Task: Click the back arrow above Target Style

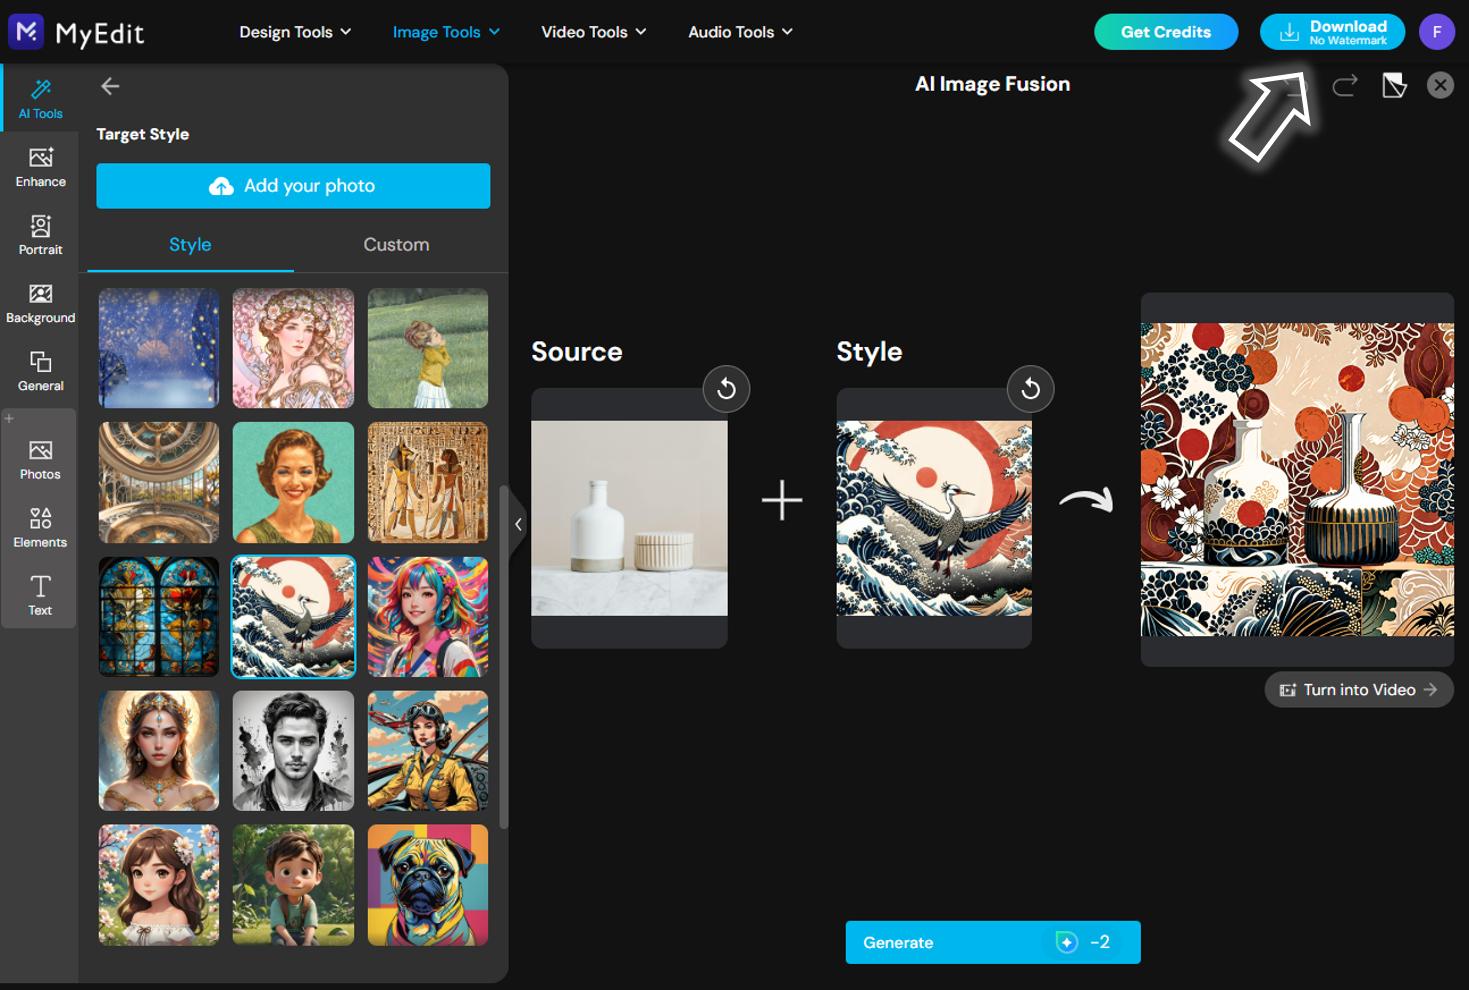Action: tap(110, 86)
